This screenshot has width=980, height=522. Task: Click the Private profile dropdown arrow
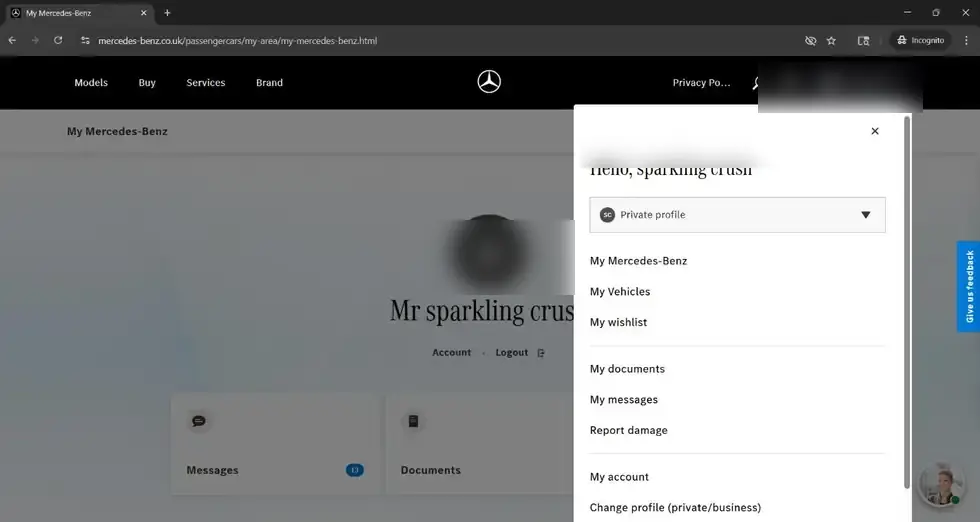(x=866, y=214)
